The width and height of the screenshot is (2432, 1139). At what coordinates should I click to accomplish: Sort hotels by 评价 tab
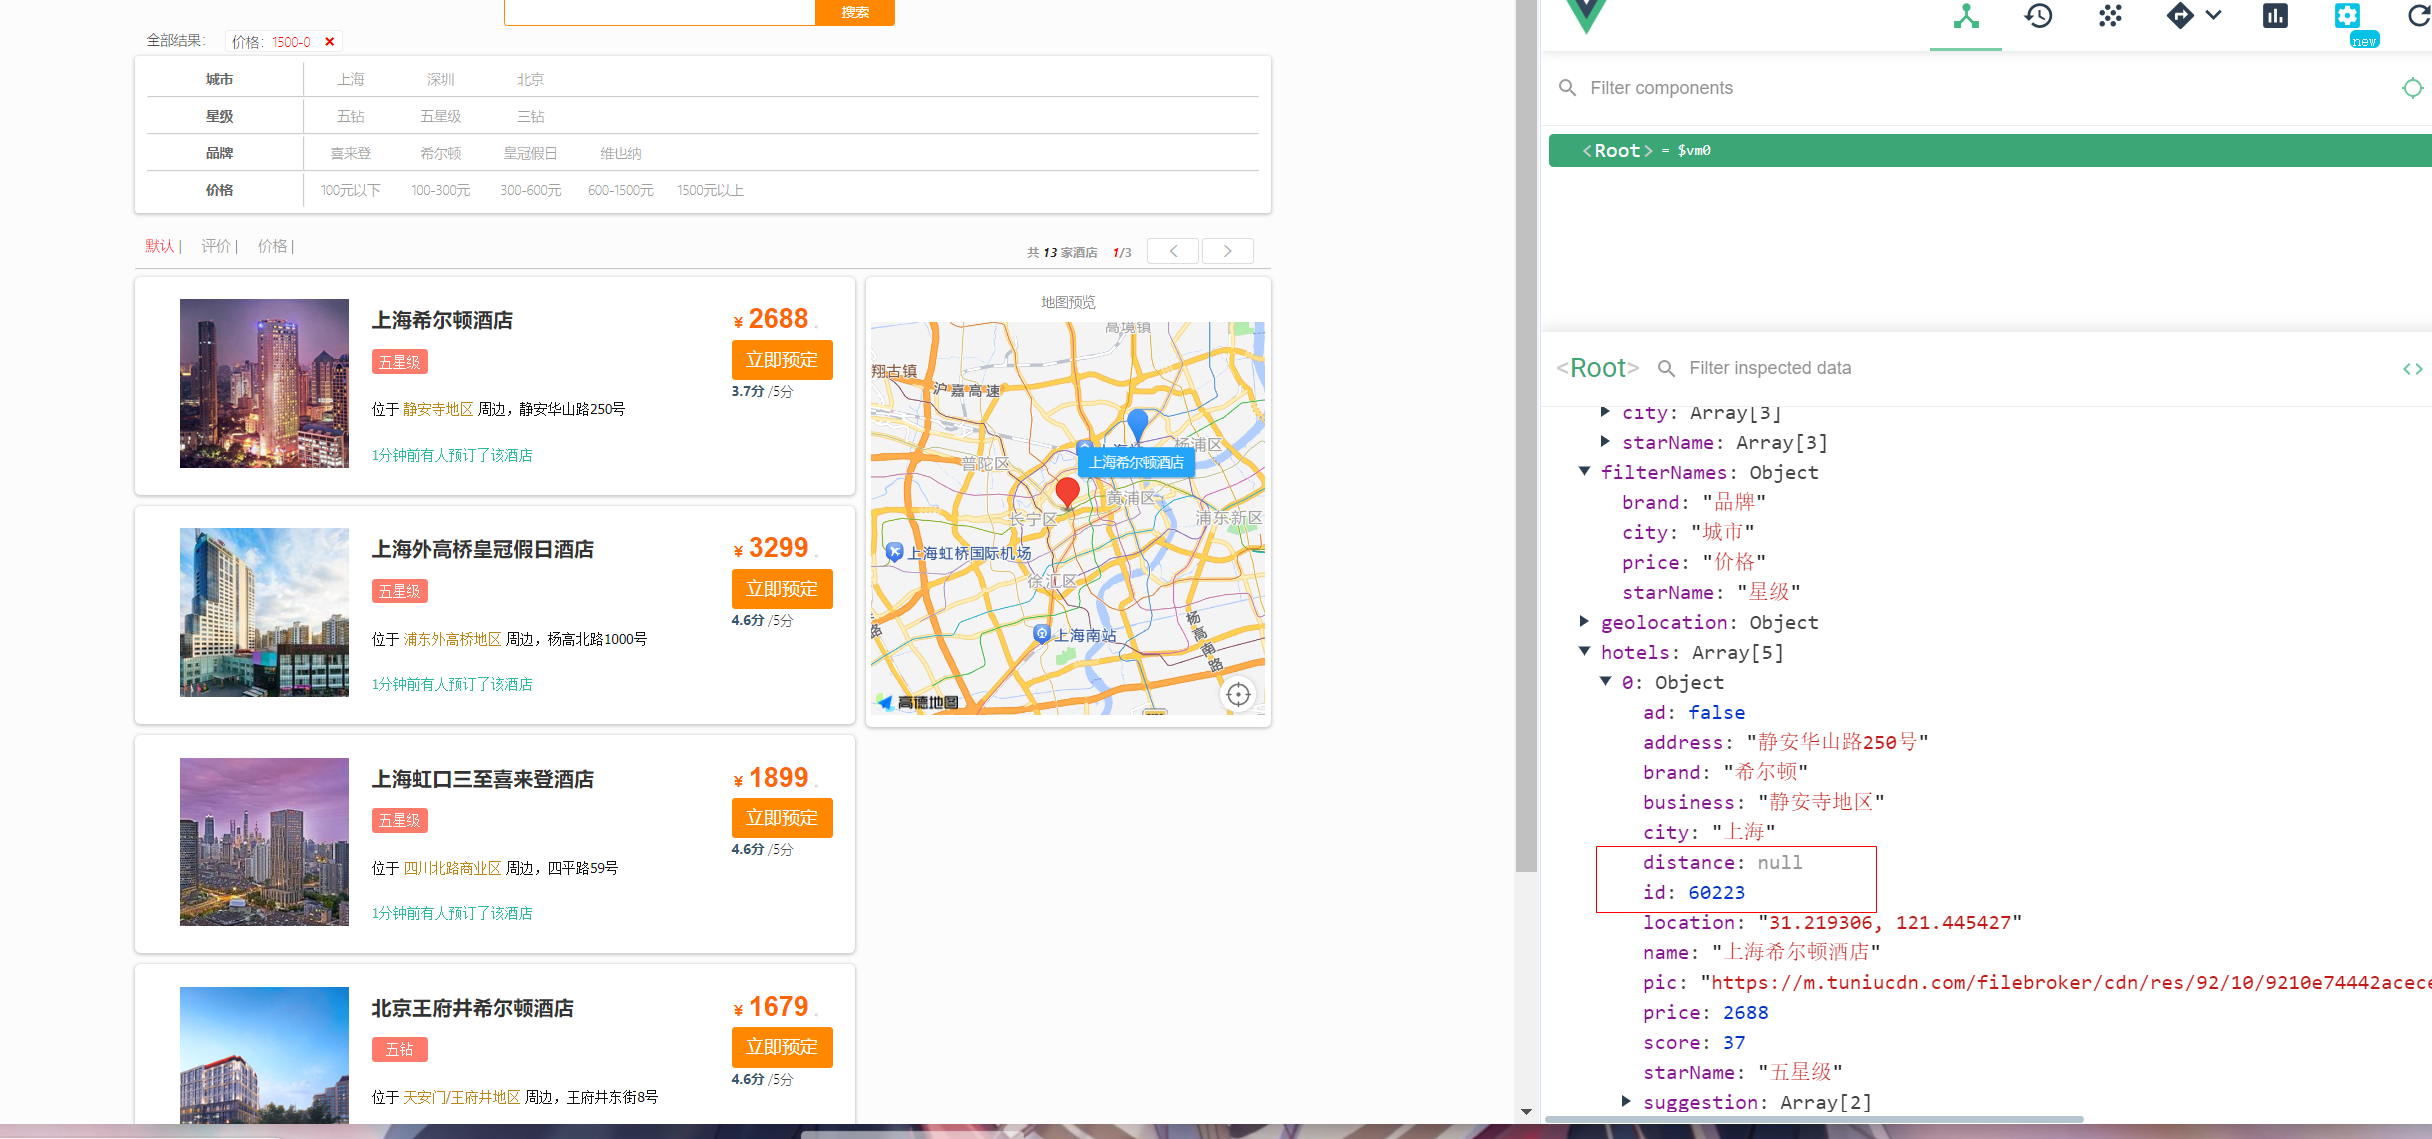point(215,246)
